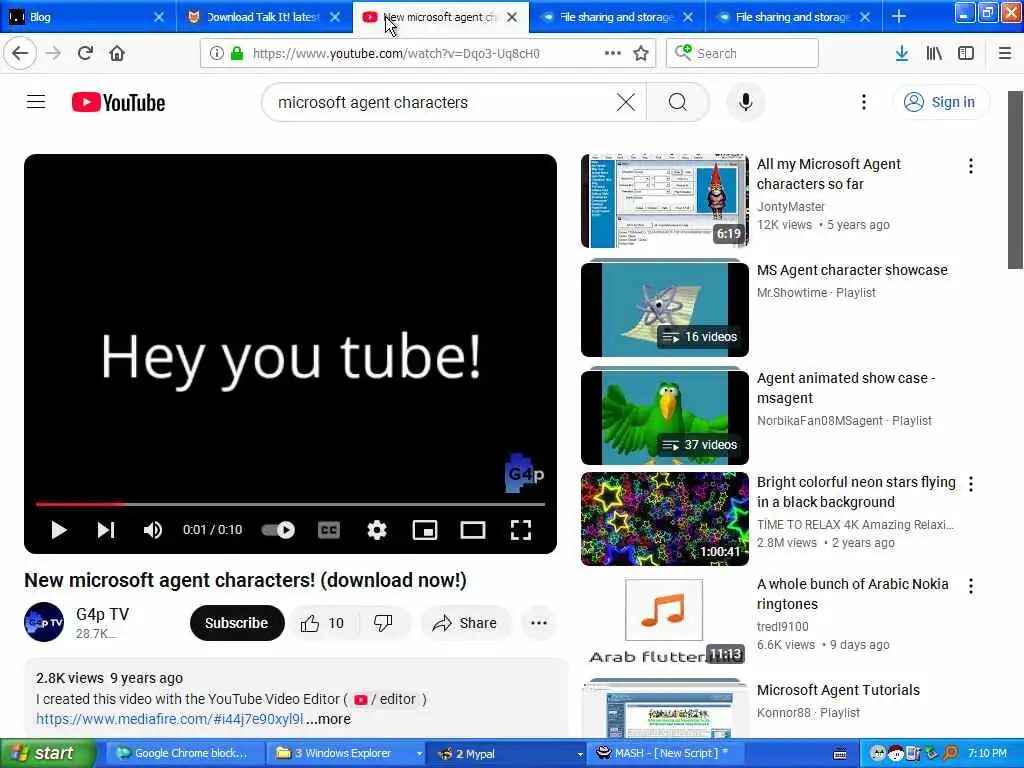Open the G4p TV channel avatar

[44, 622]
